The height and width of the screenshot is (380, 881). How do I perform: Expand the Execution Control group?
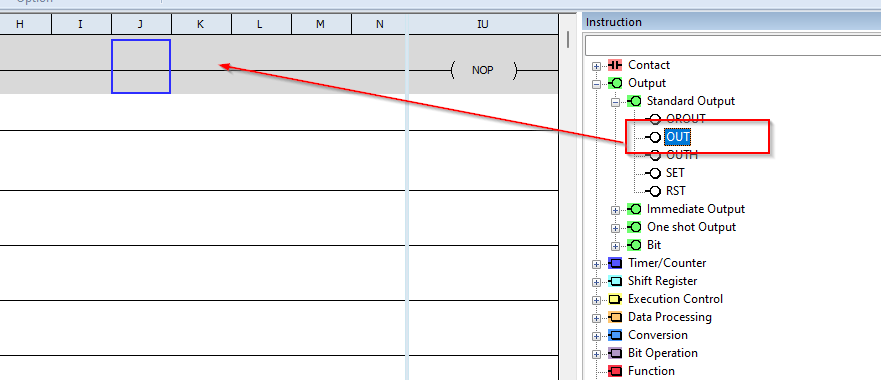[x=596, y=300]
